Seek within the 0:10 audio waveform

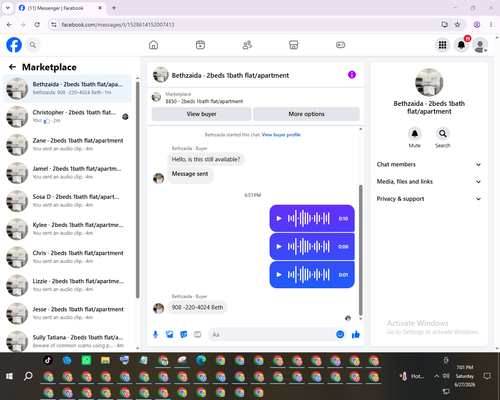[309, 219]
